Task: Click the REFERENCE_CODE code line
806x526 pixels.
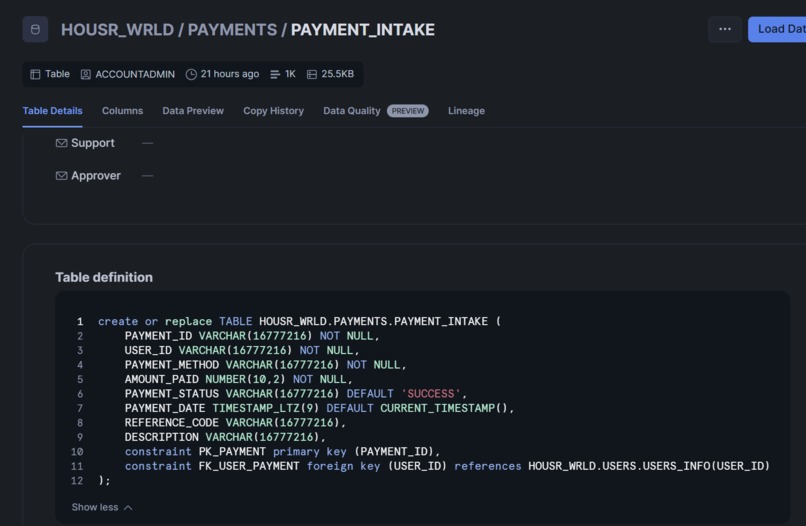Action: (235, 423)
